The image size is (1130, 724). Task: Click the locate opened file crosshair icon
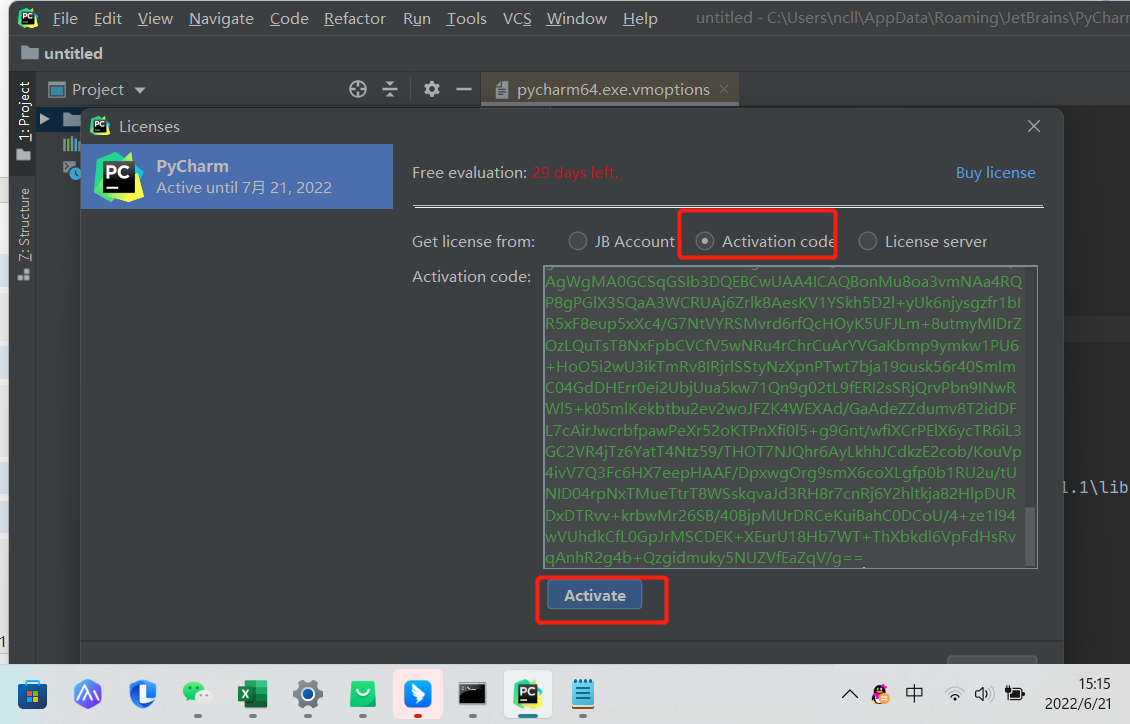click(x=358, y=89)
